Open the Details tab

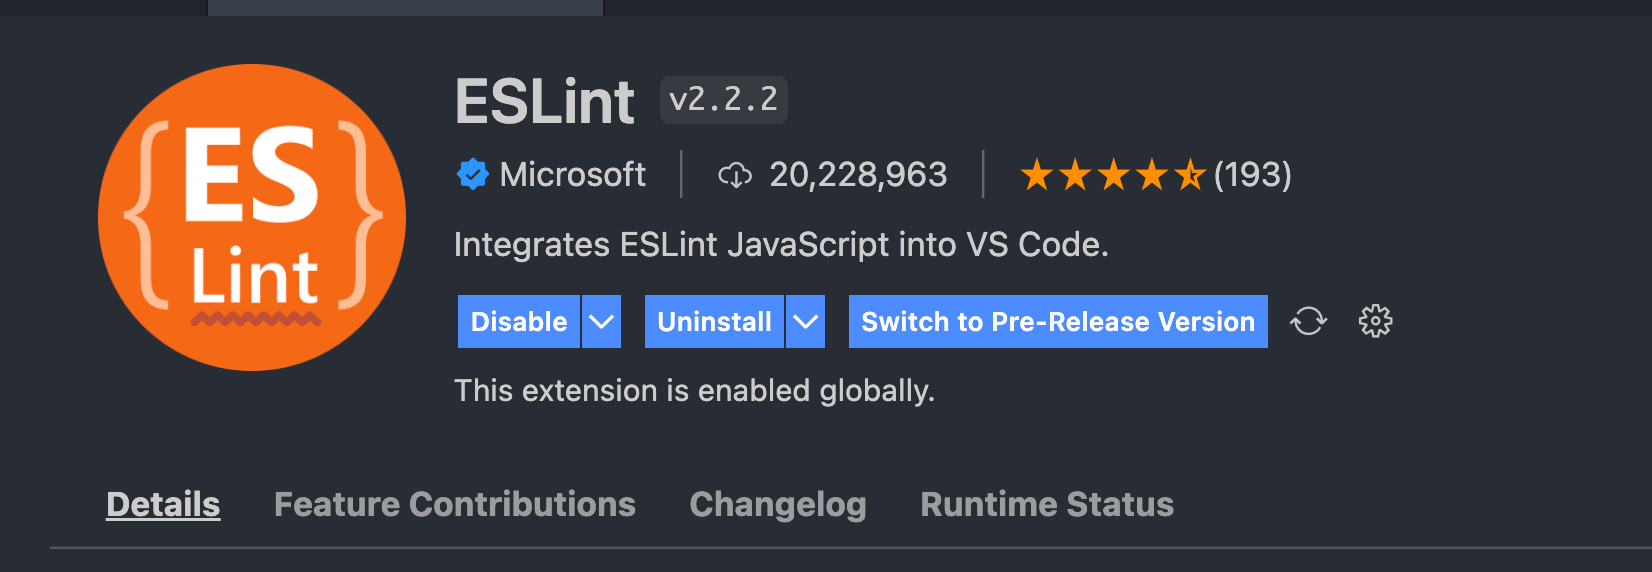point(163,504)
